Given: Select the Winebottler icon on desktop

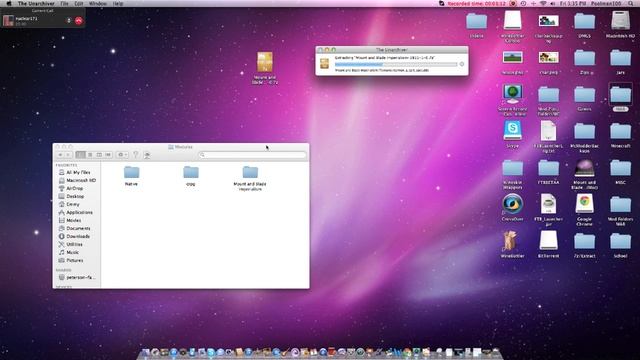Looking at the screenshot, I should click(510, 241).
